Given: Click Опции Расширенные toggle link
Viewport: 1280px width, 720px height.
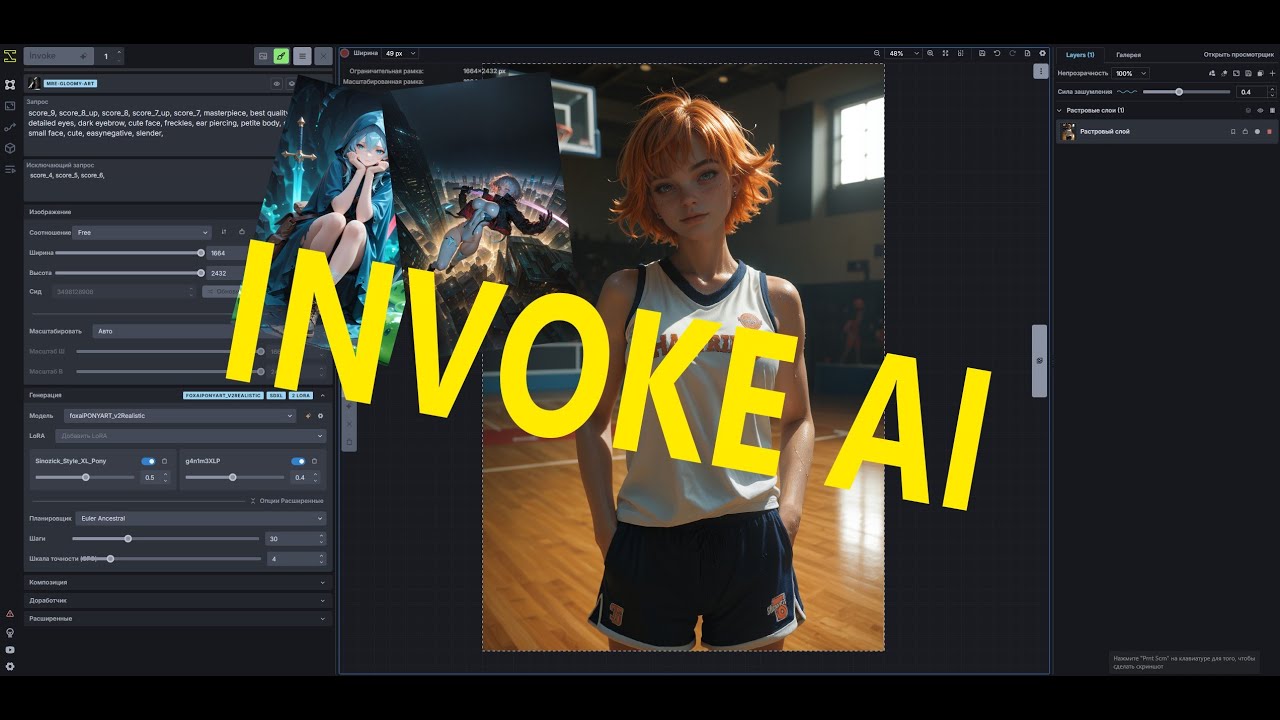Looking at the screenshot, I should pos(286,500).
